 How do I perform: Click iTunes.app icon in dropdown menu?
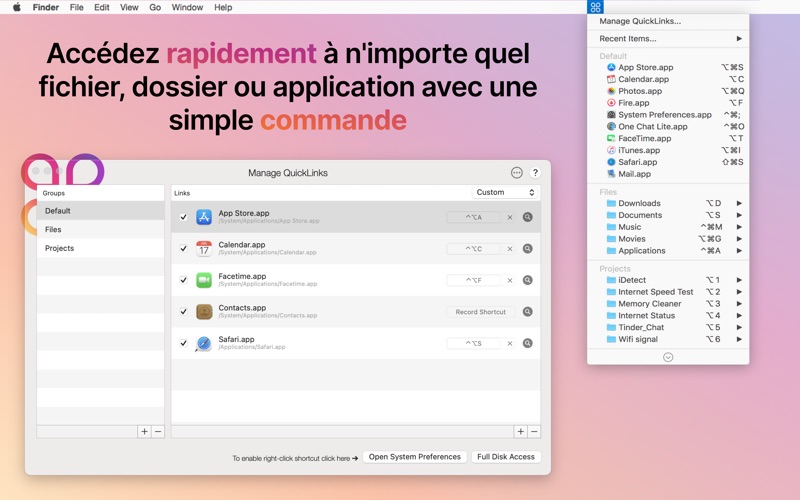pos(611,150)
